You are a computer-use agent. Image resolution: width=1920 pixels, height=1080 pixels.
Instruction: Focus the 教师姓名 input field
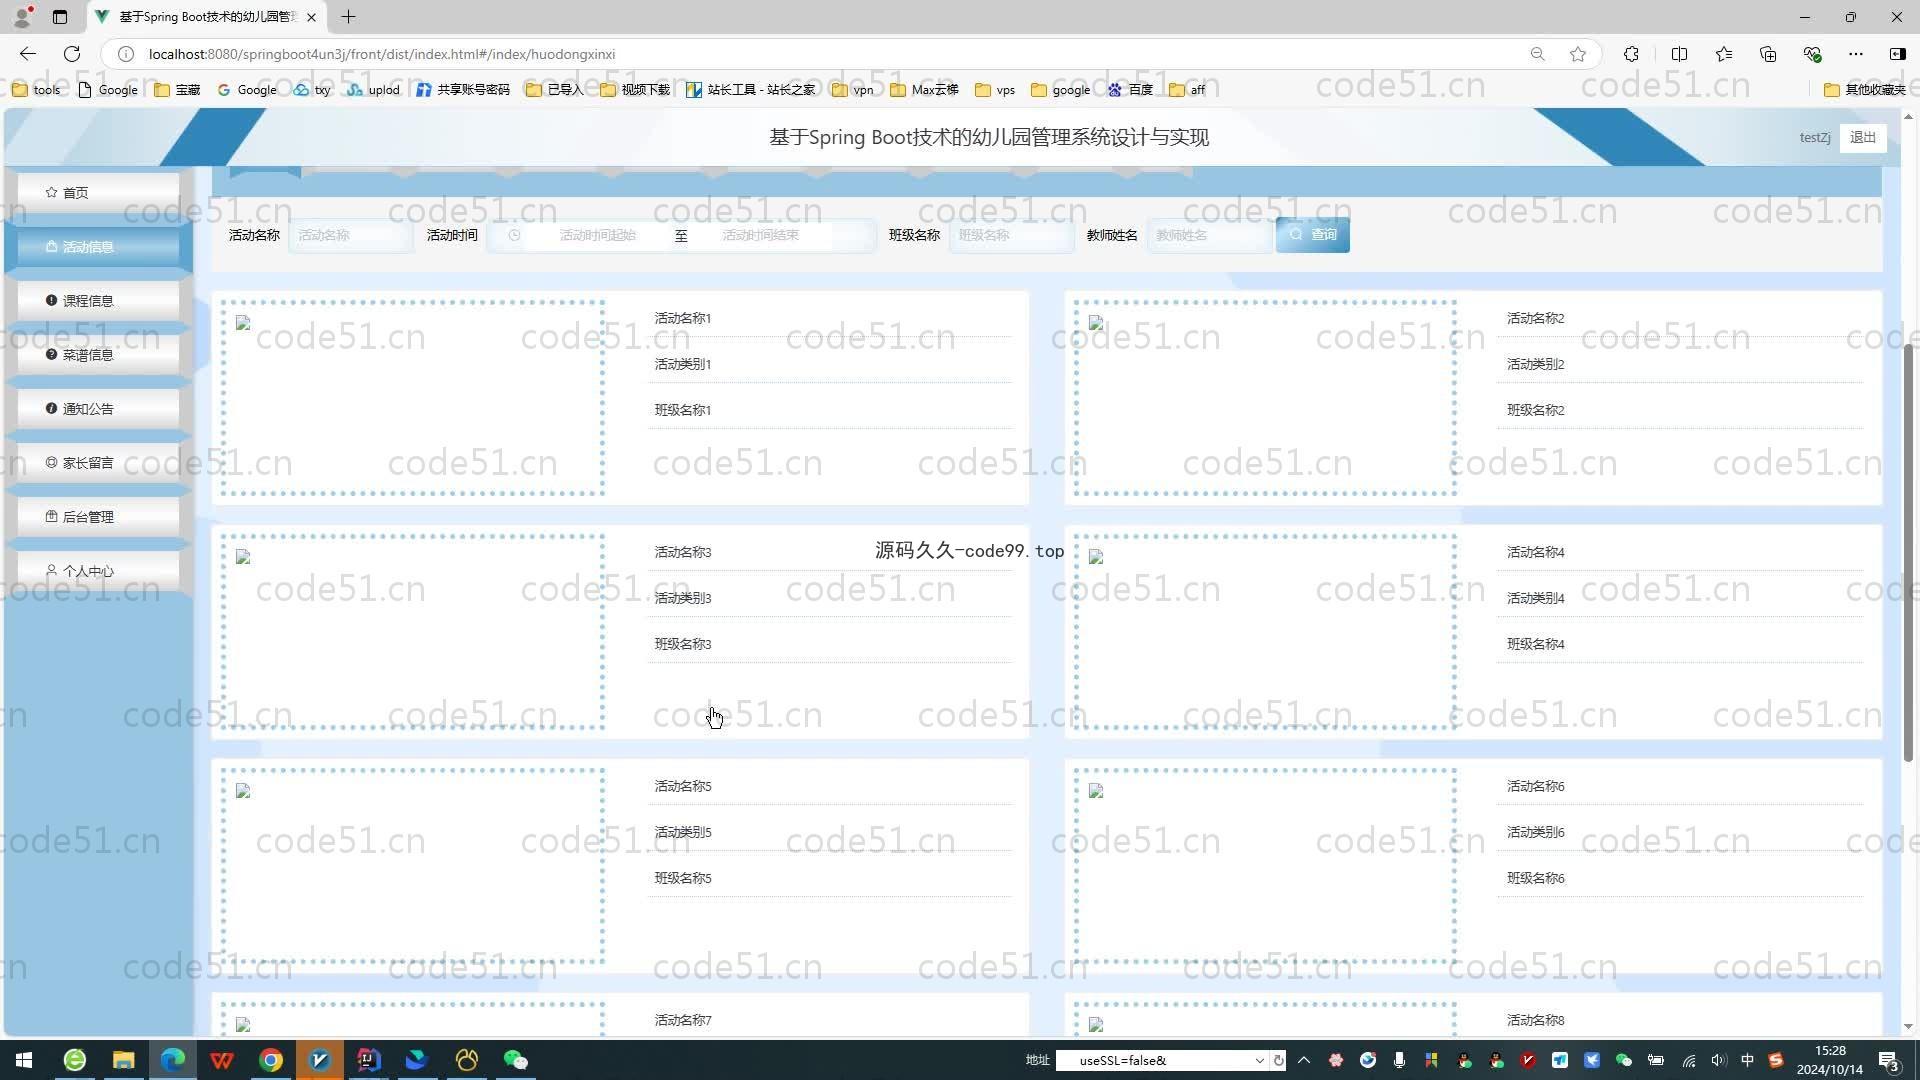click(x=1209, y=235)
